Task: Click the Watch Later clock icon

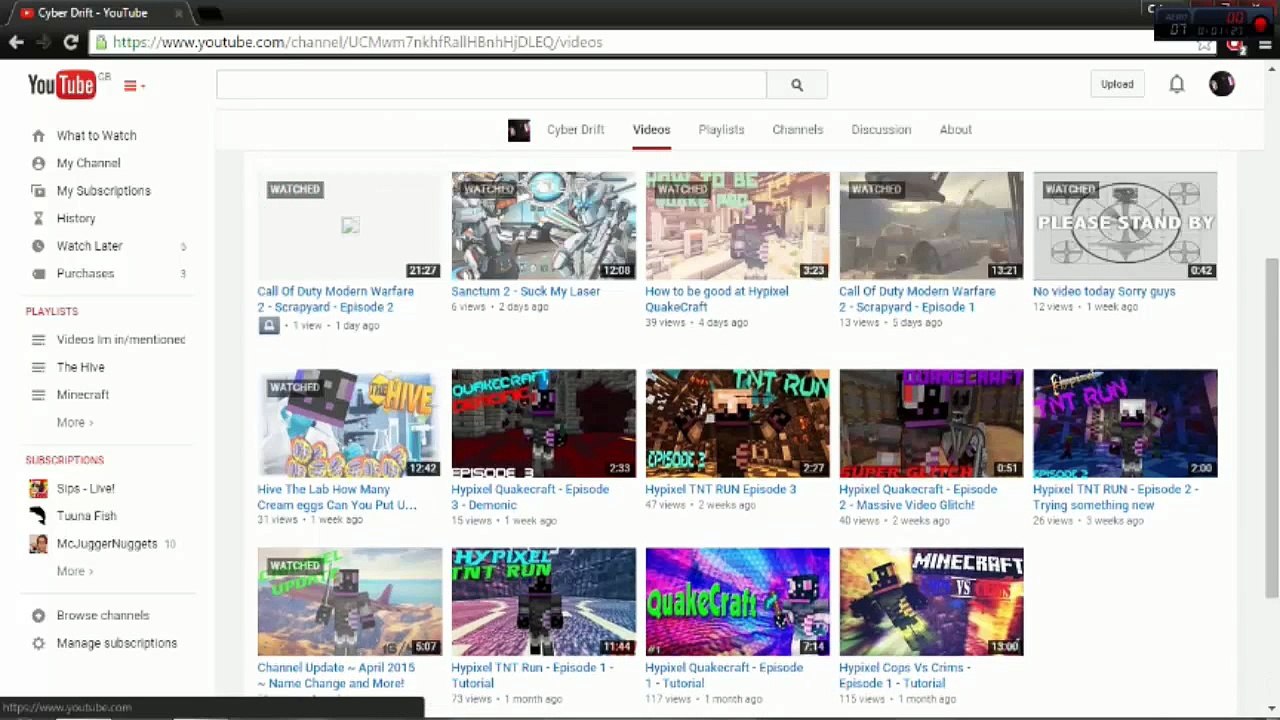Action: 38,246
